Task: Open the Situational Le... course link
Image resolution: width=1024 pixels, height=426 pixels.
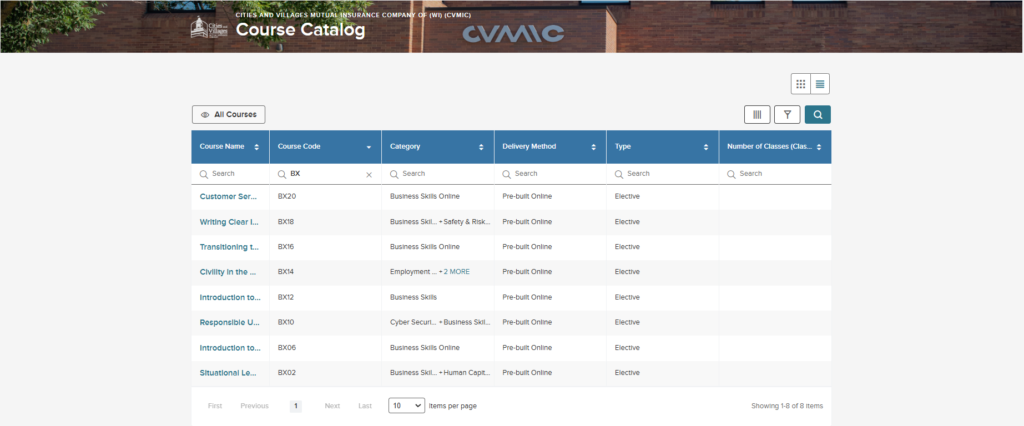Action: [x=230, y=372]
